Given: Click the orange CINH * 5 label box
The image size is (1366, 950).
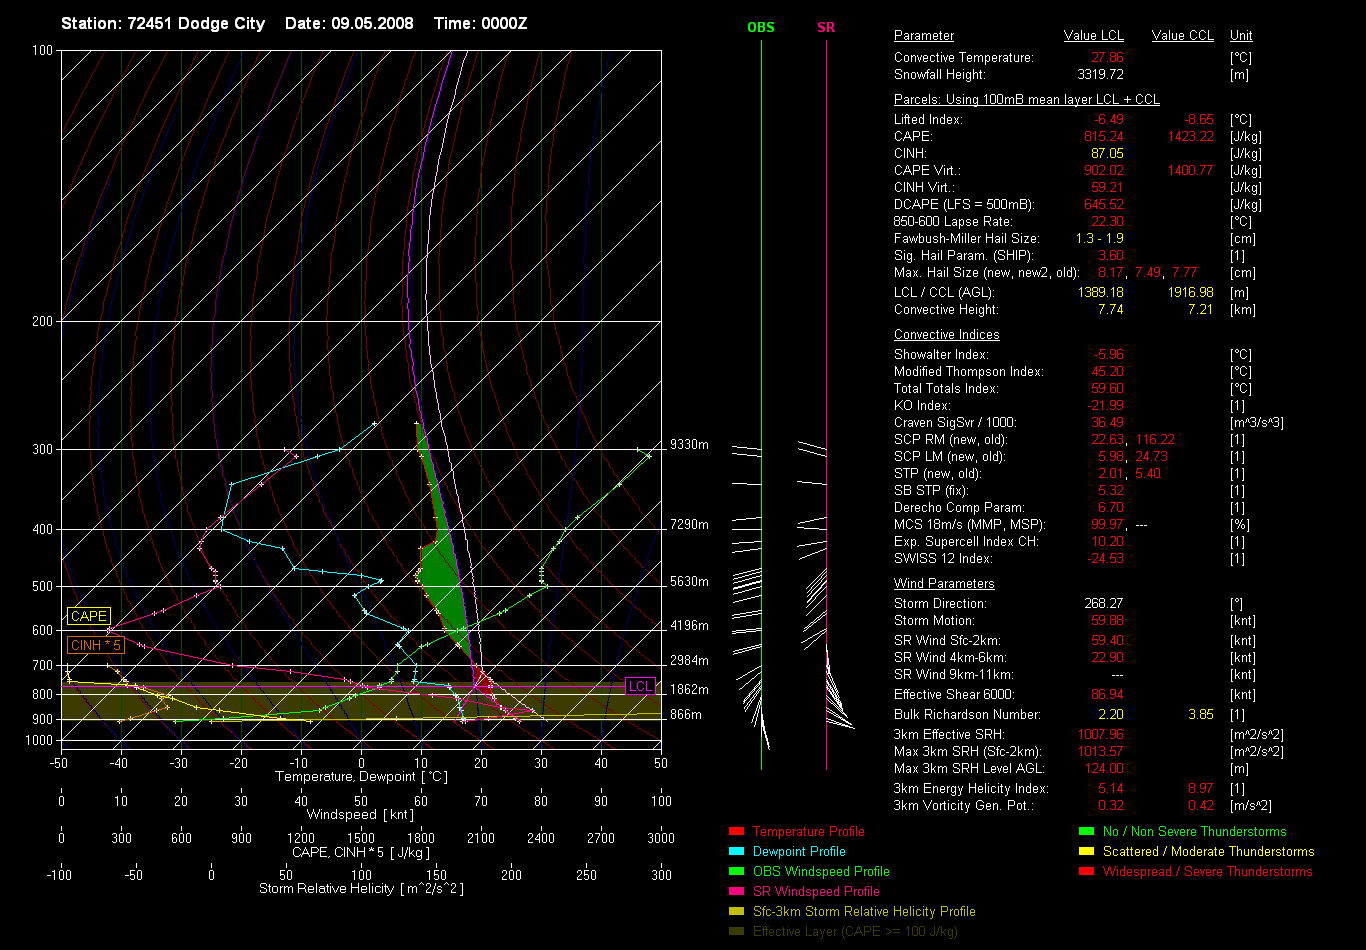Looking at the screenshot, I should coord(95,645).
